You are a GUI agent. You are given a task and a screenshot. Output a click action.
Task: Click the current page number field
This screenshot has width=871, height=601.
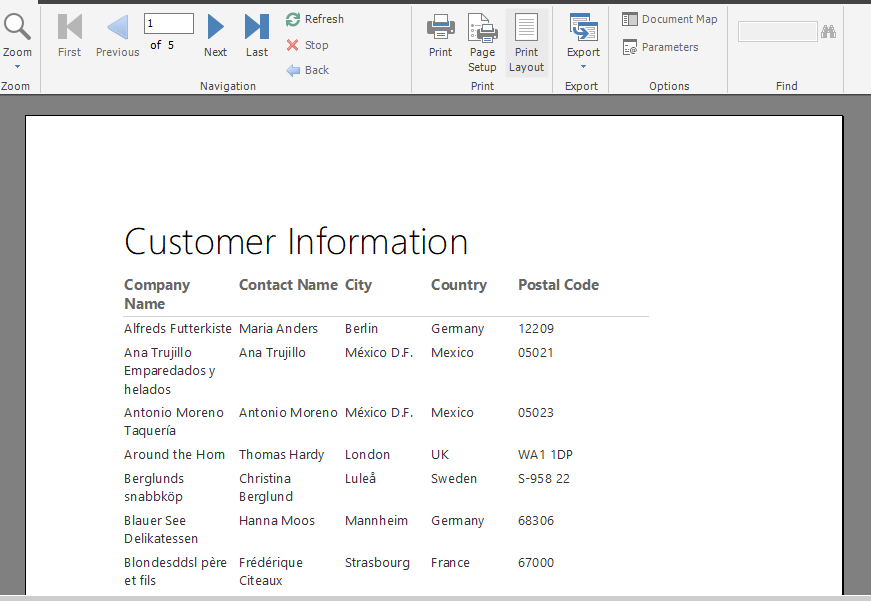169,23
